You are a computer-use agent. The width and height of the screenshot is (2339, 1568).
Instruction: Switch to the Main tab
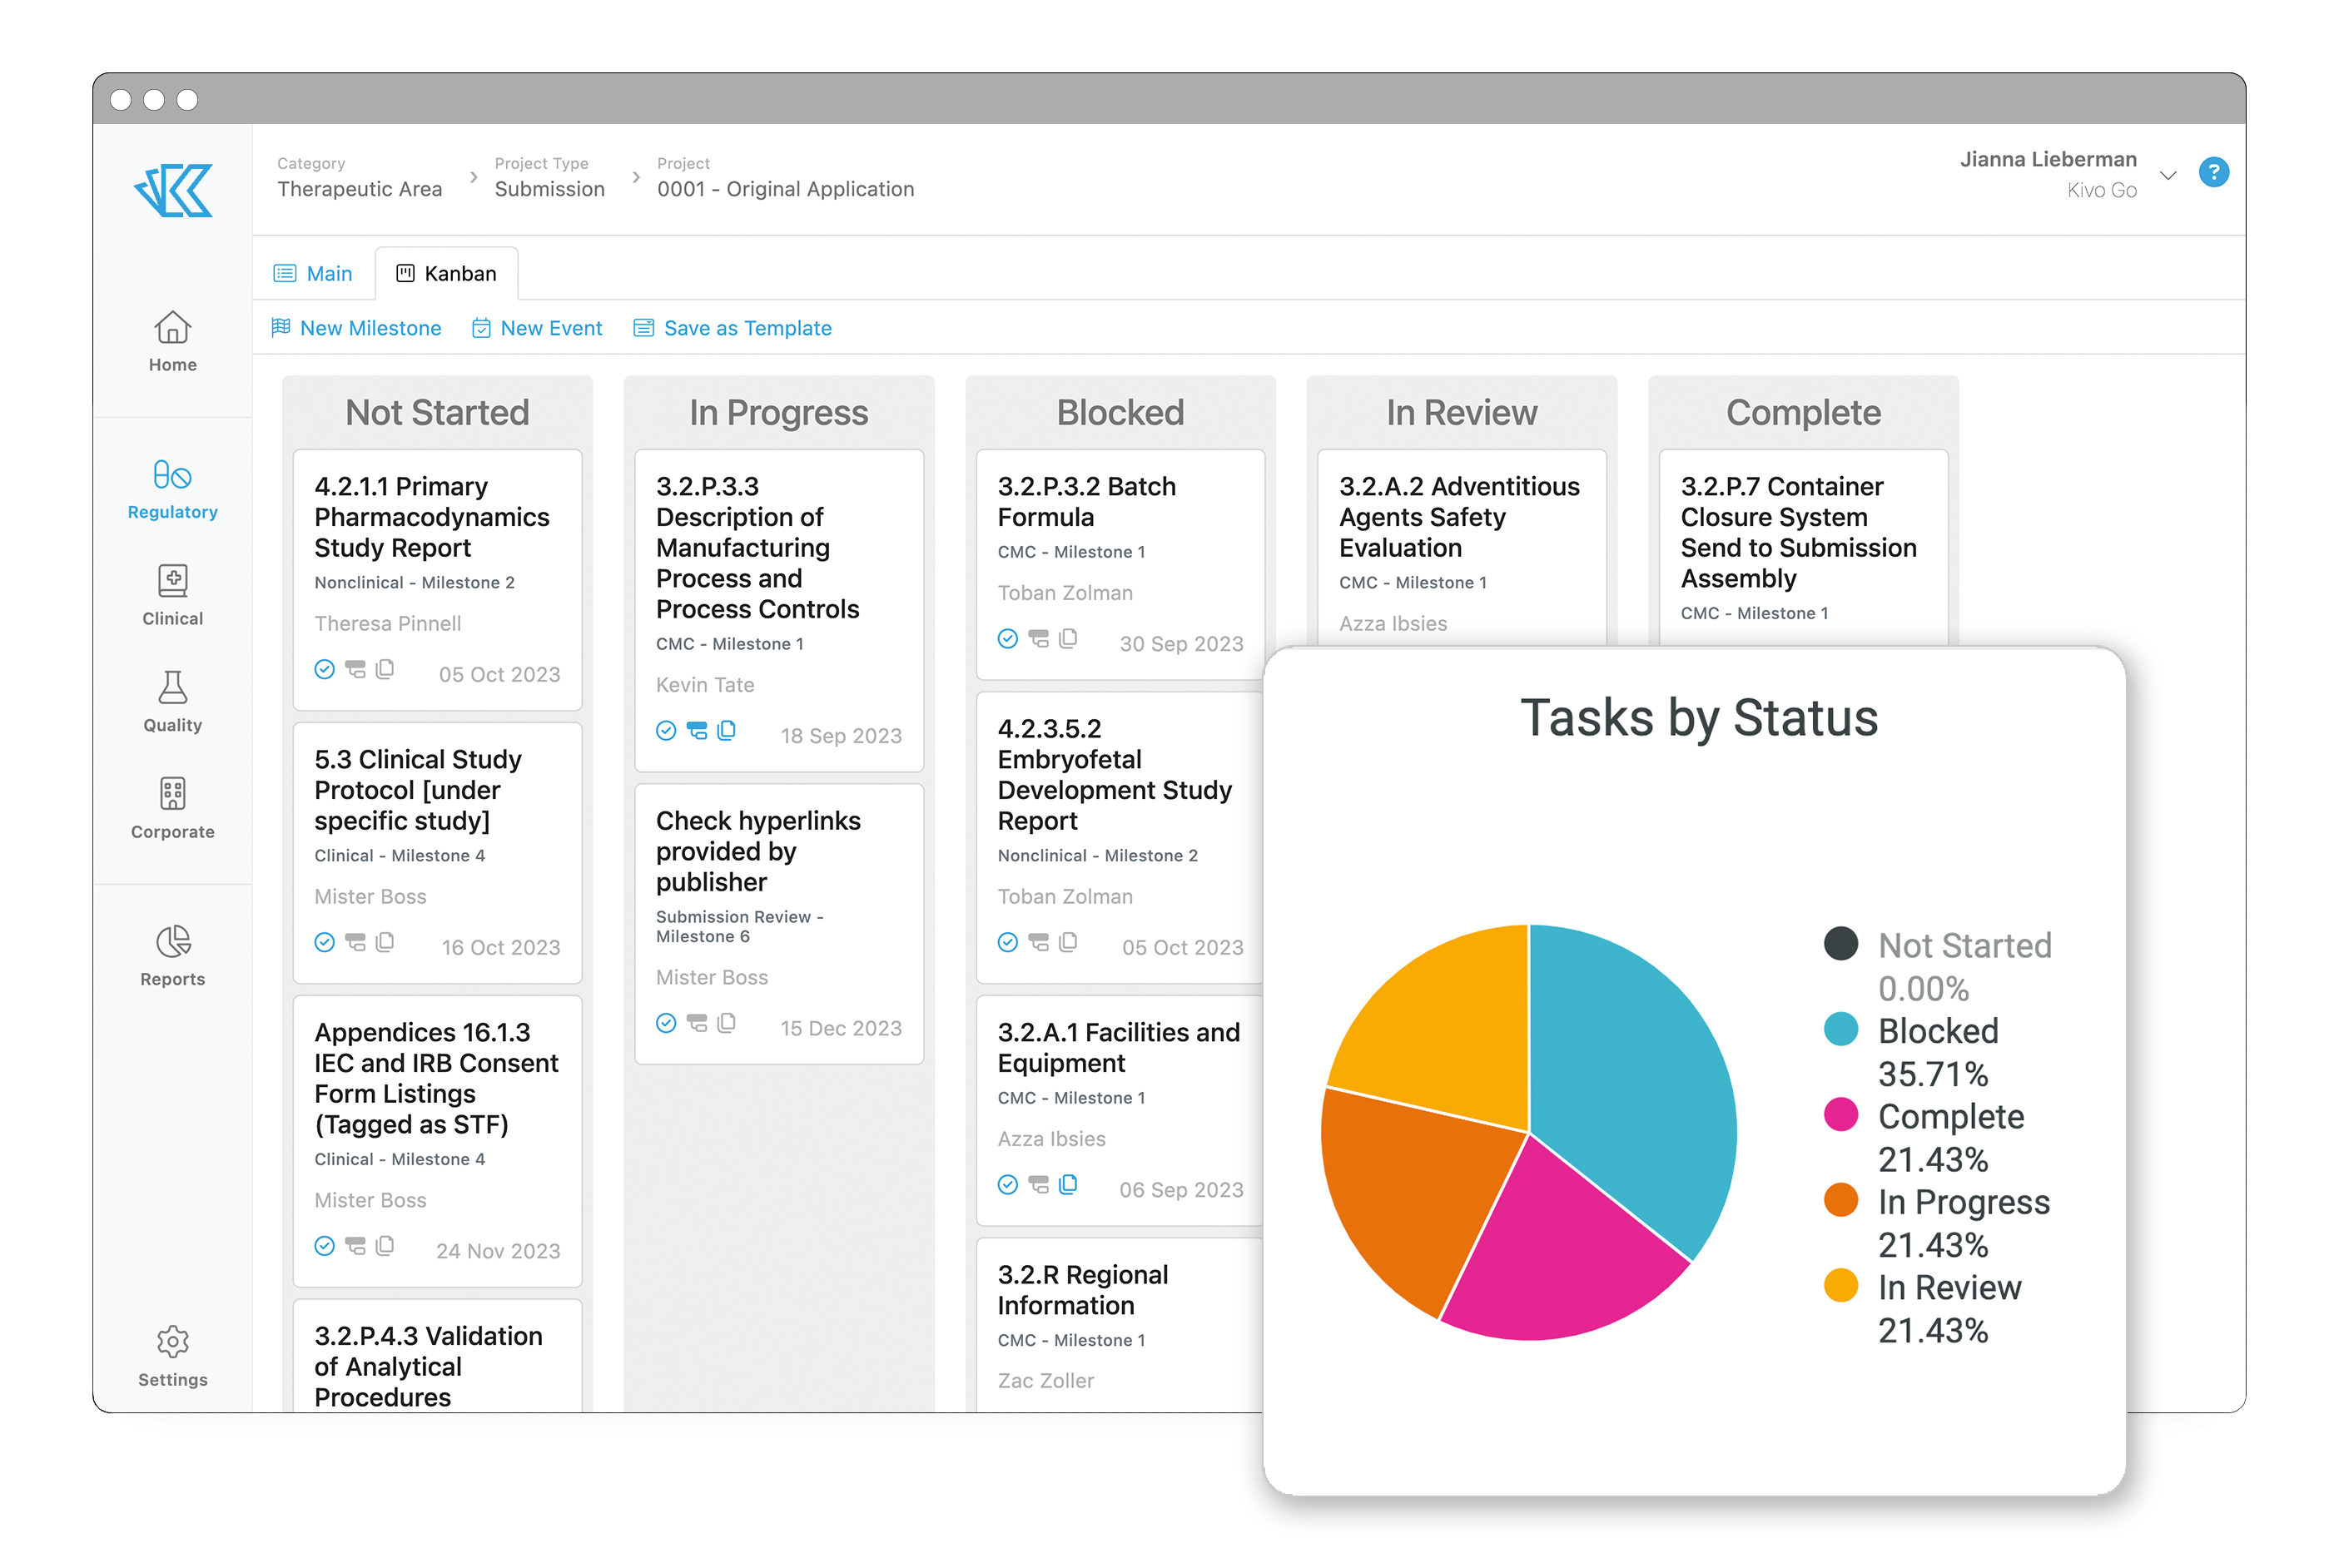(313, 273)
